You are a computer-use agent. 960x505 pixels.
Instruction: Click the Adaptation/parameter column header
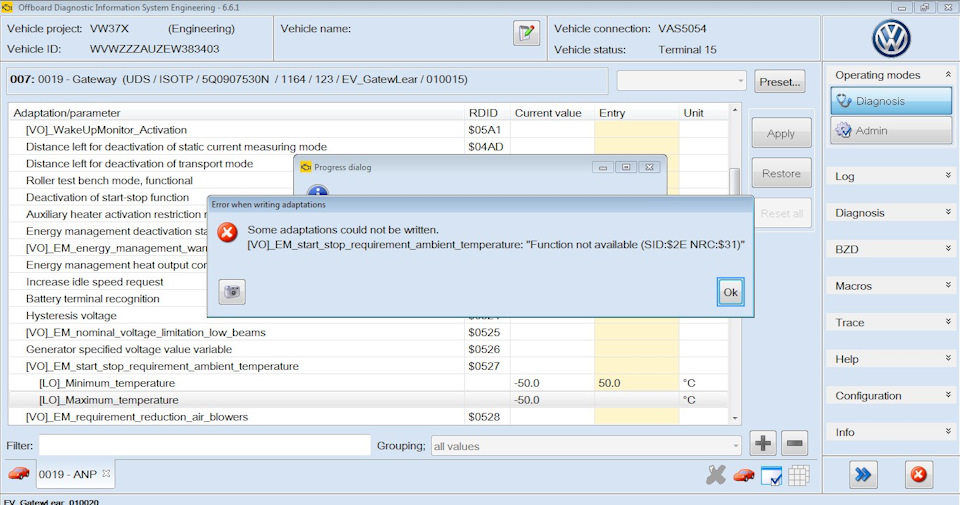click(x=236, y=113)
